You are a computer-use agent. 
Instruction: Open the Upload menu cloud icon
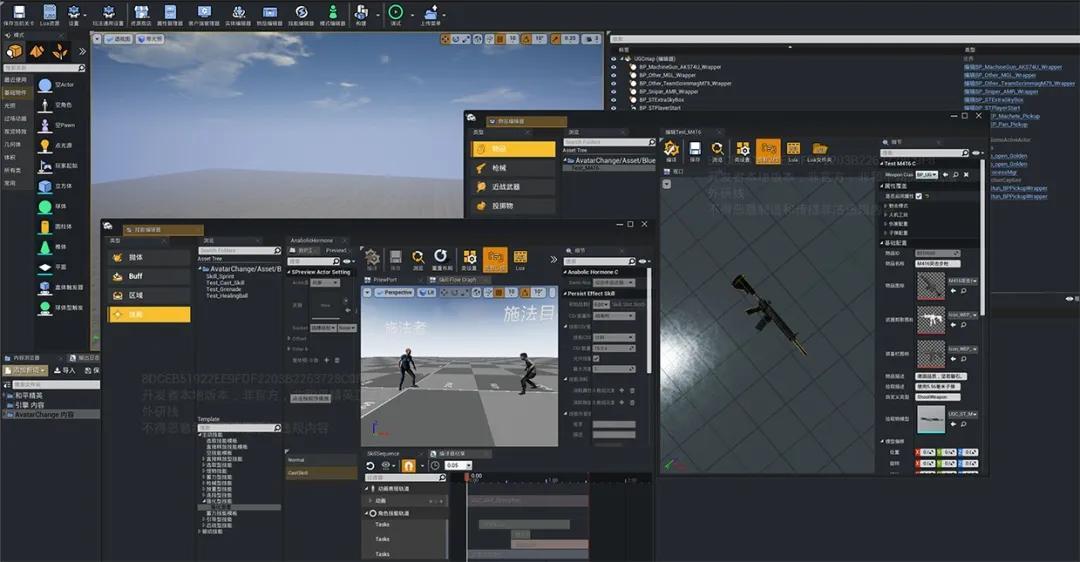(x=430, y=11)
